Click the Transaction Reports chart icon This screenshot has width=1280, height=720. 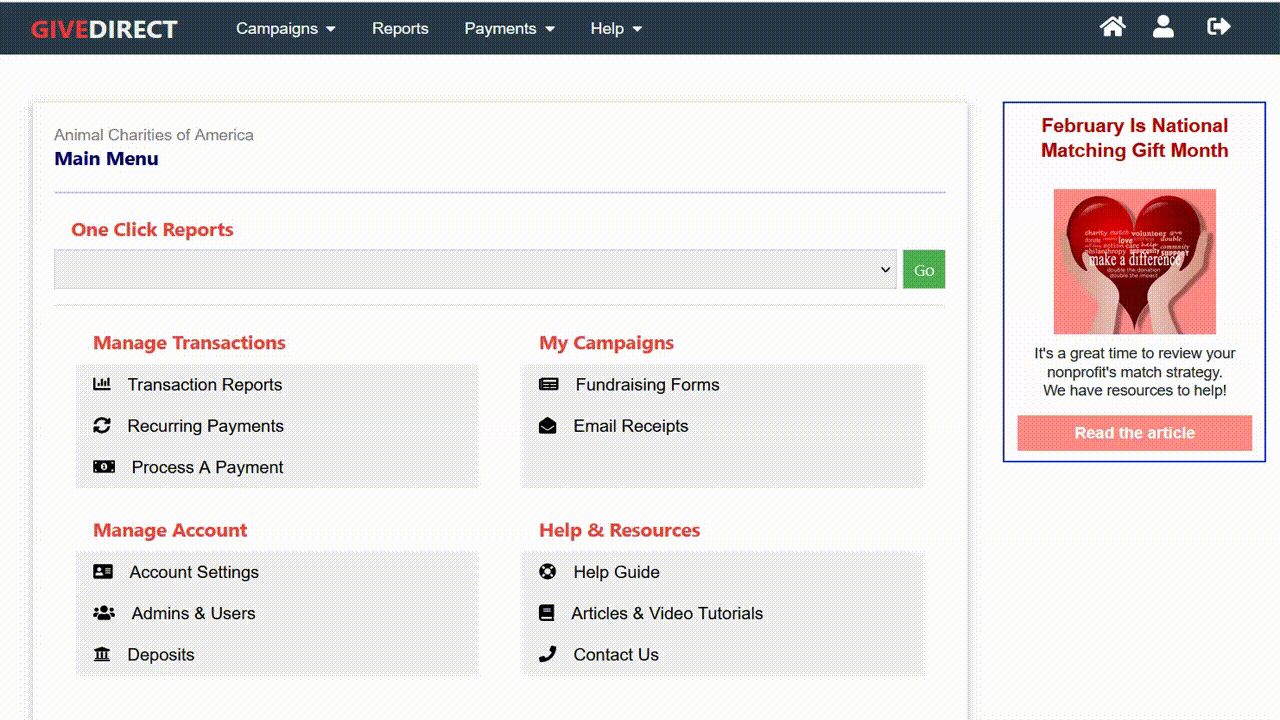point(102,384)
